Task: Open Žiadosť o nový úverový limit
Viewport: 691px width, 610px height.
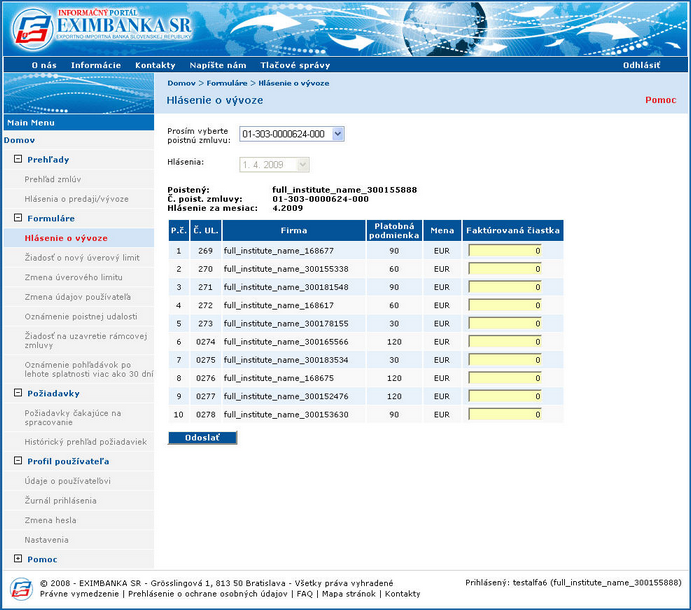Action: (x=82, y=257)
